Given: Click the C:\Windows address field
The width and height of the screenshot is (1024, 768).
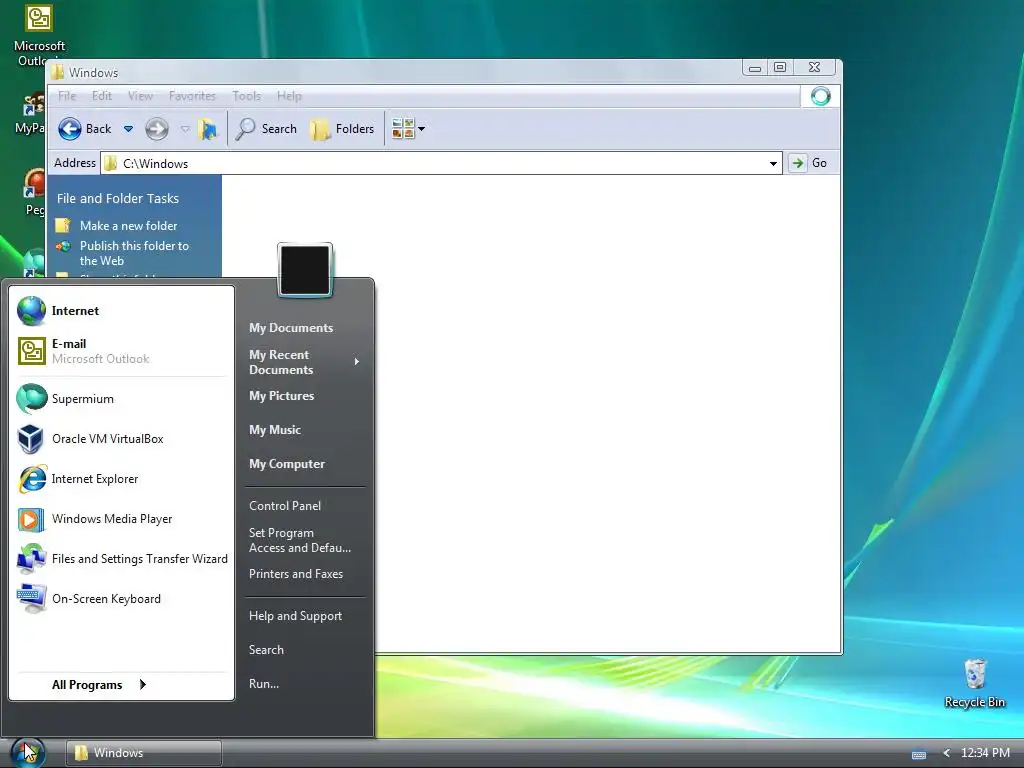Looking at the screenshot, I should [441, 163].
